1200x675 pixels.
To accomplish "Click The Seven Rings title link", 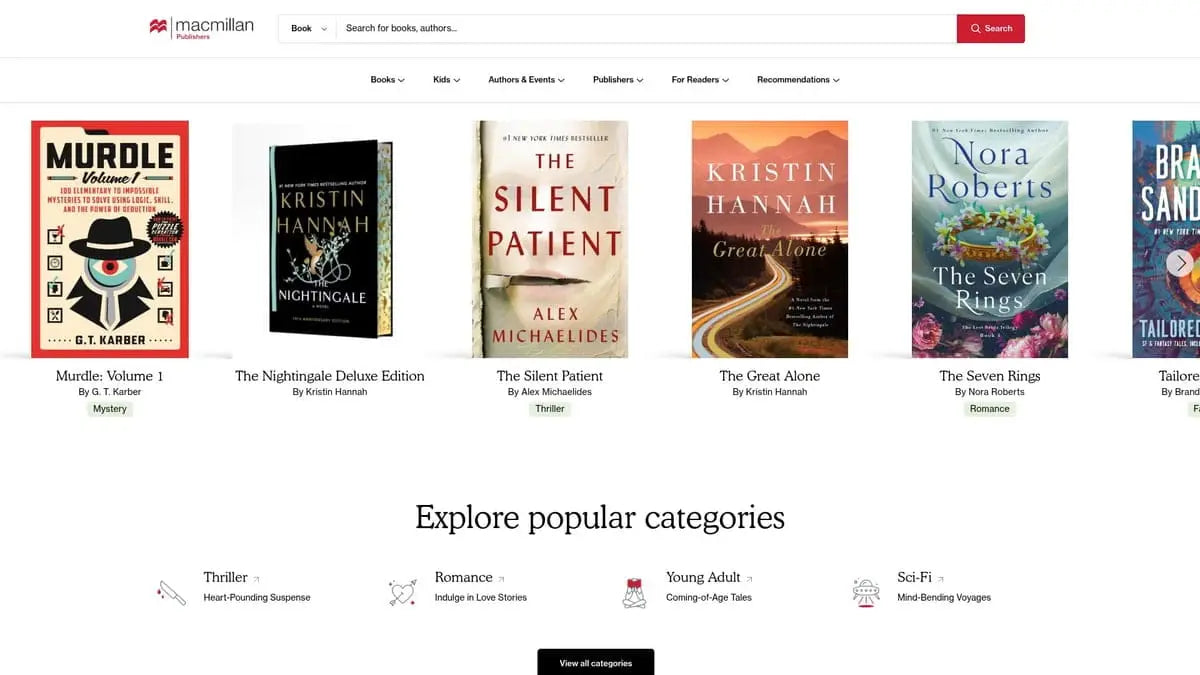I will click(x=990, y=376).
